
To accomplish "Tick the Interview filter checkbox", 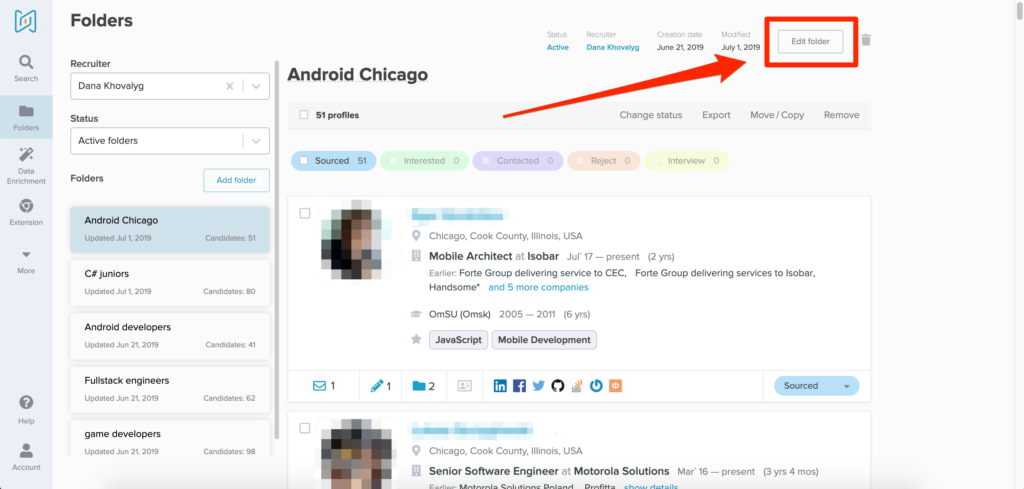I will [x=657, y=161].
